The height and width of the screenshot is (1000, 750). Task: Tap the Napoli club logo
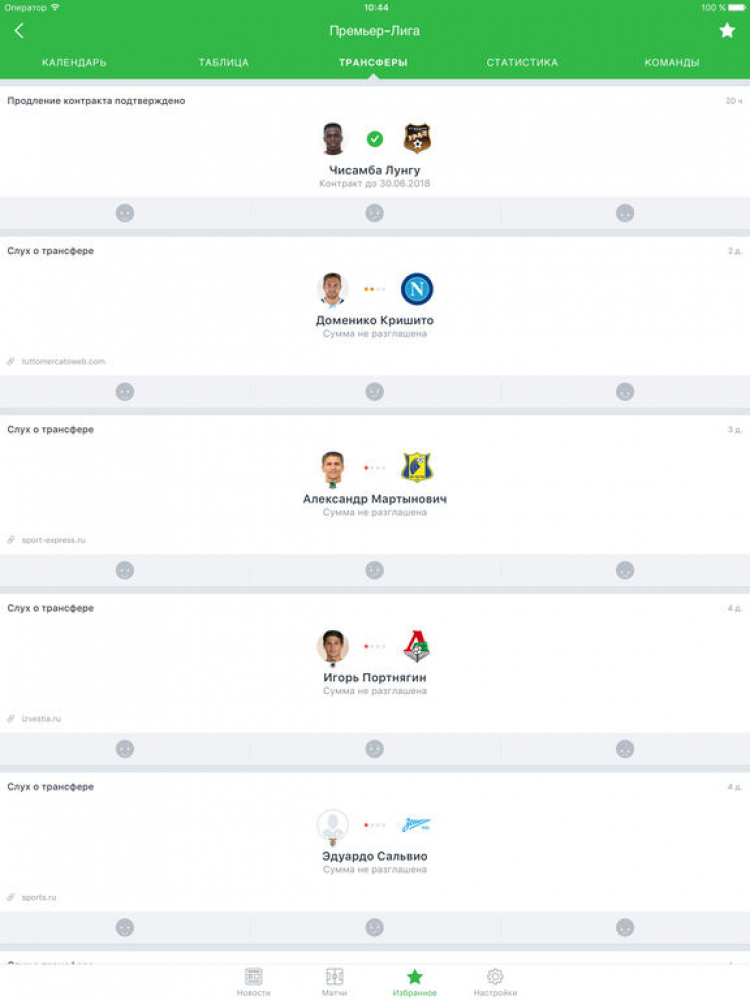(x=417, y=289)
